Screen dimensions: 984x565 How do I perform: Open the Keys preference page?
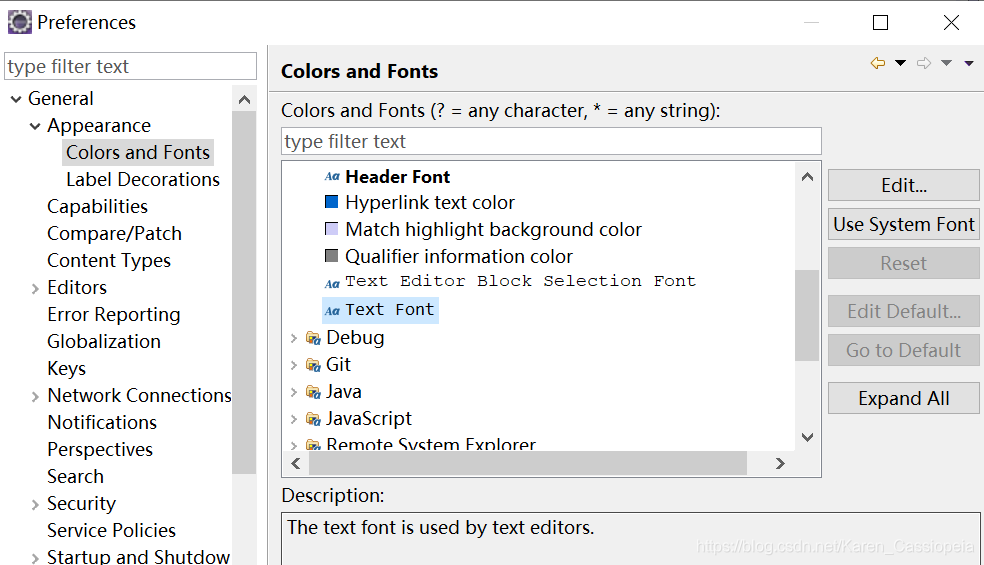pos(67,369)
